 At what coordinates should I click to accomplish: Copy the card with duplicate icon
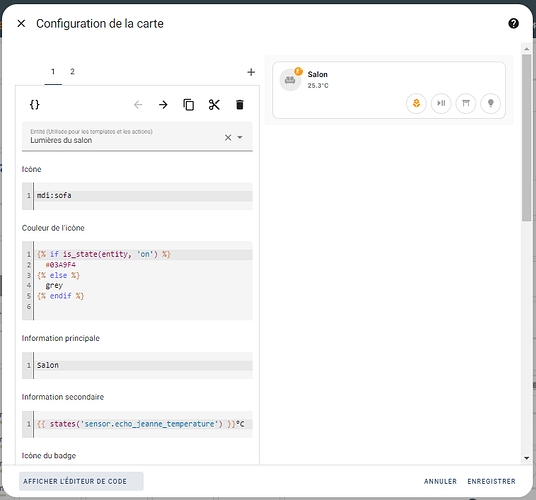pos(188,105)
